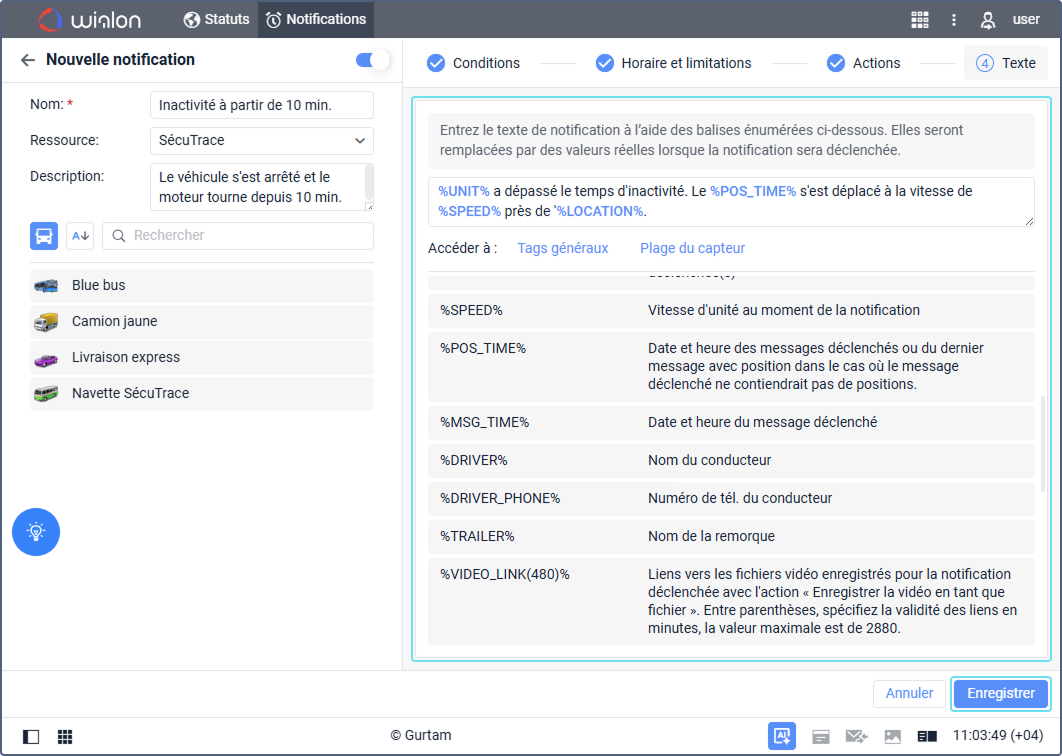Open the vertical three-dot menu
The width and height of the screenshot is (1062, 756).
[954, 19]
